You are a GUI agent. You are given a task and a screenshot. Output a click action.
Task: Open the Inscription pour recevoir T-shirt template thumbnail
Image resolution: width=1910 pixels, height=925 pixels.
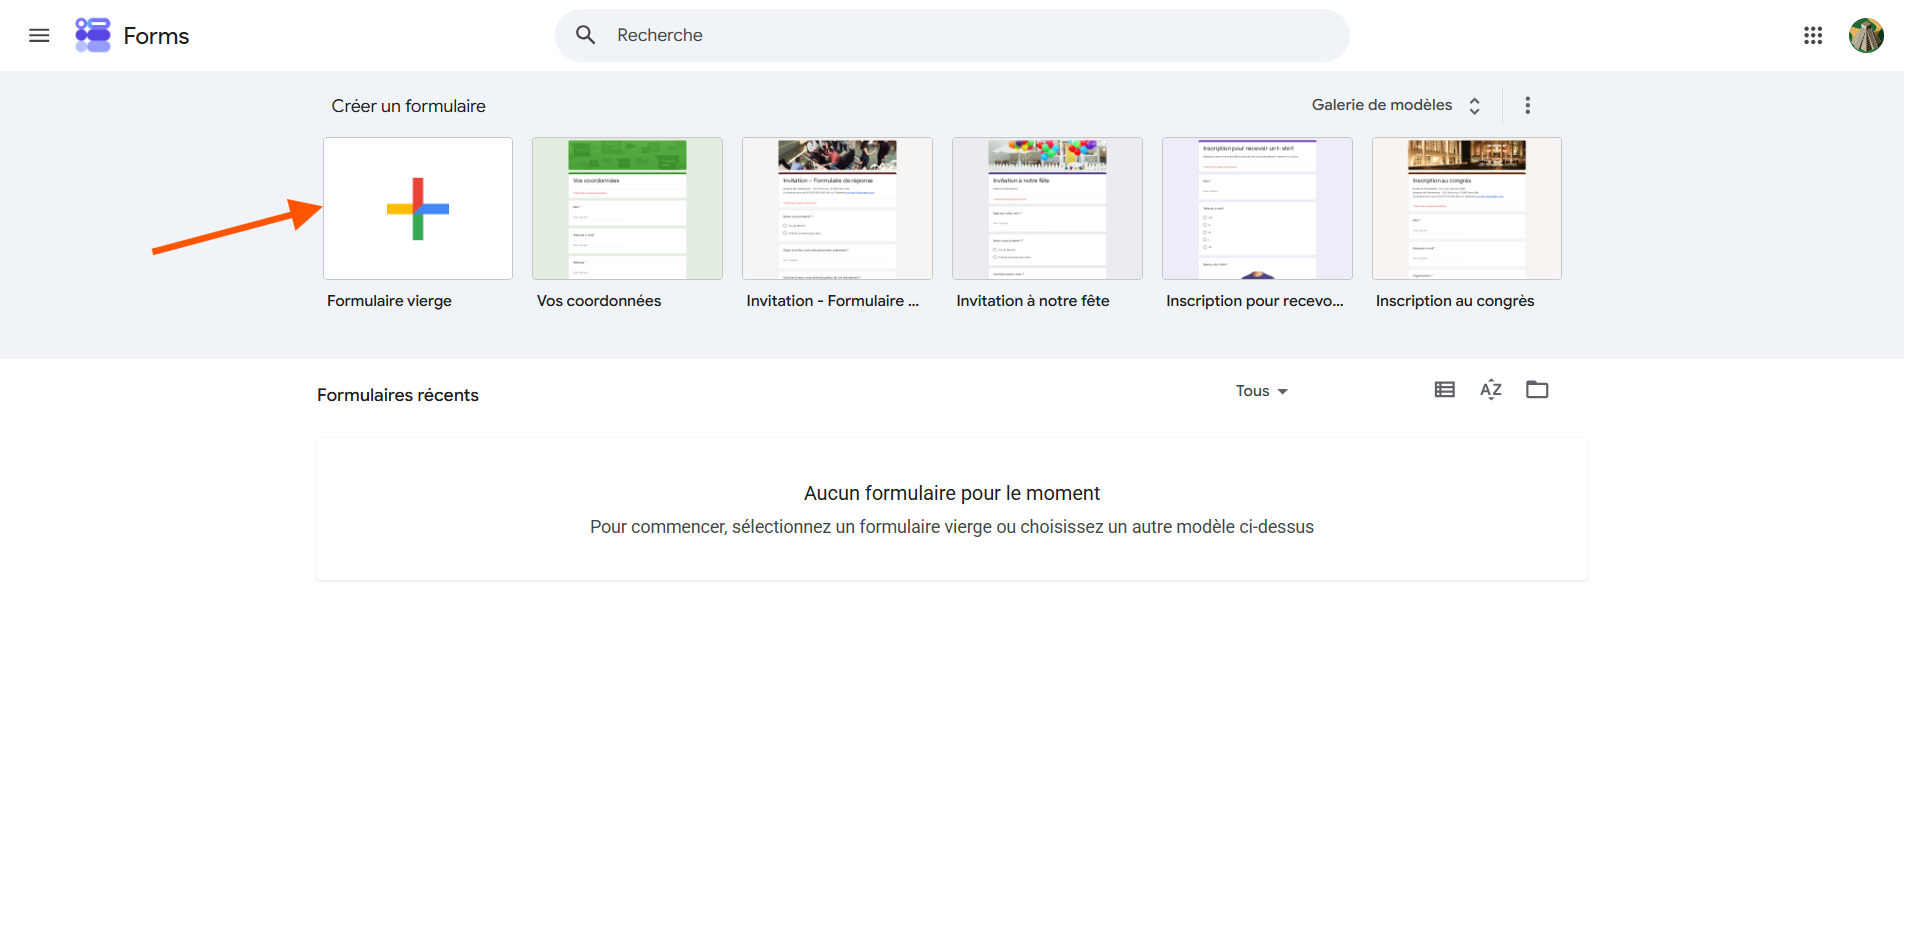(x=1257, y=208)
